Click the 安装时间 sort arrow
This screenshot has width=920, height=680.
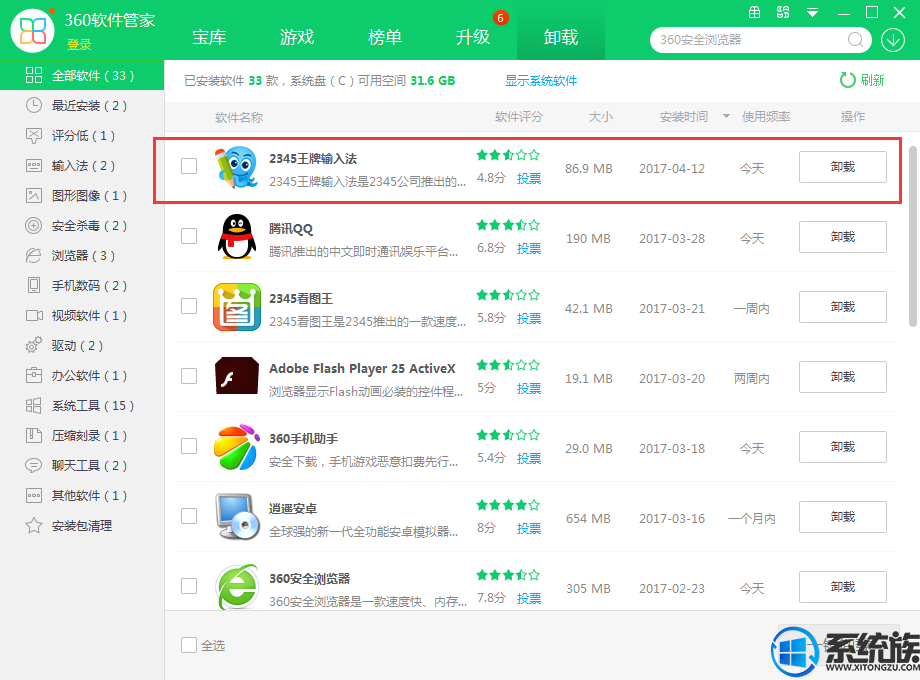[x=726, y=116]
